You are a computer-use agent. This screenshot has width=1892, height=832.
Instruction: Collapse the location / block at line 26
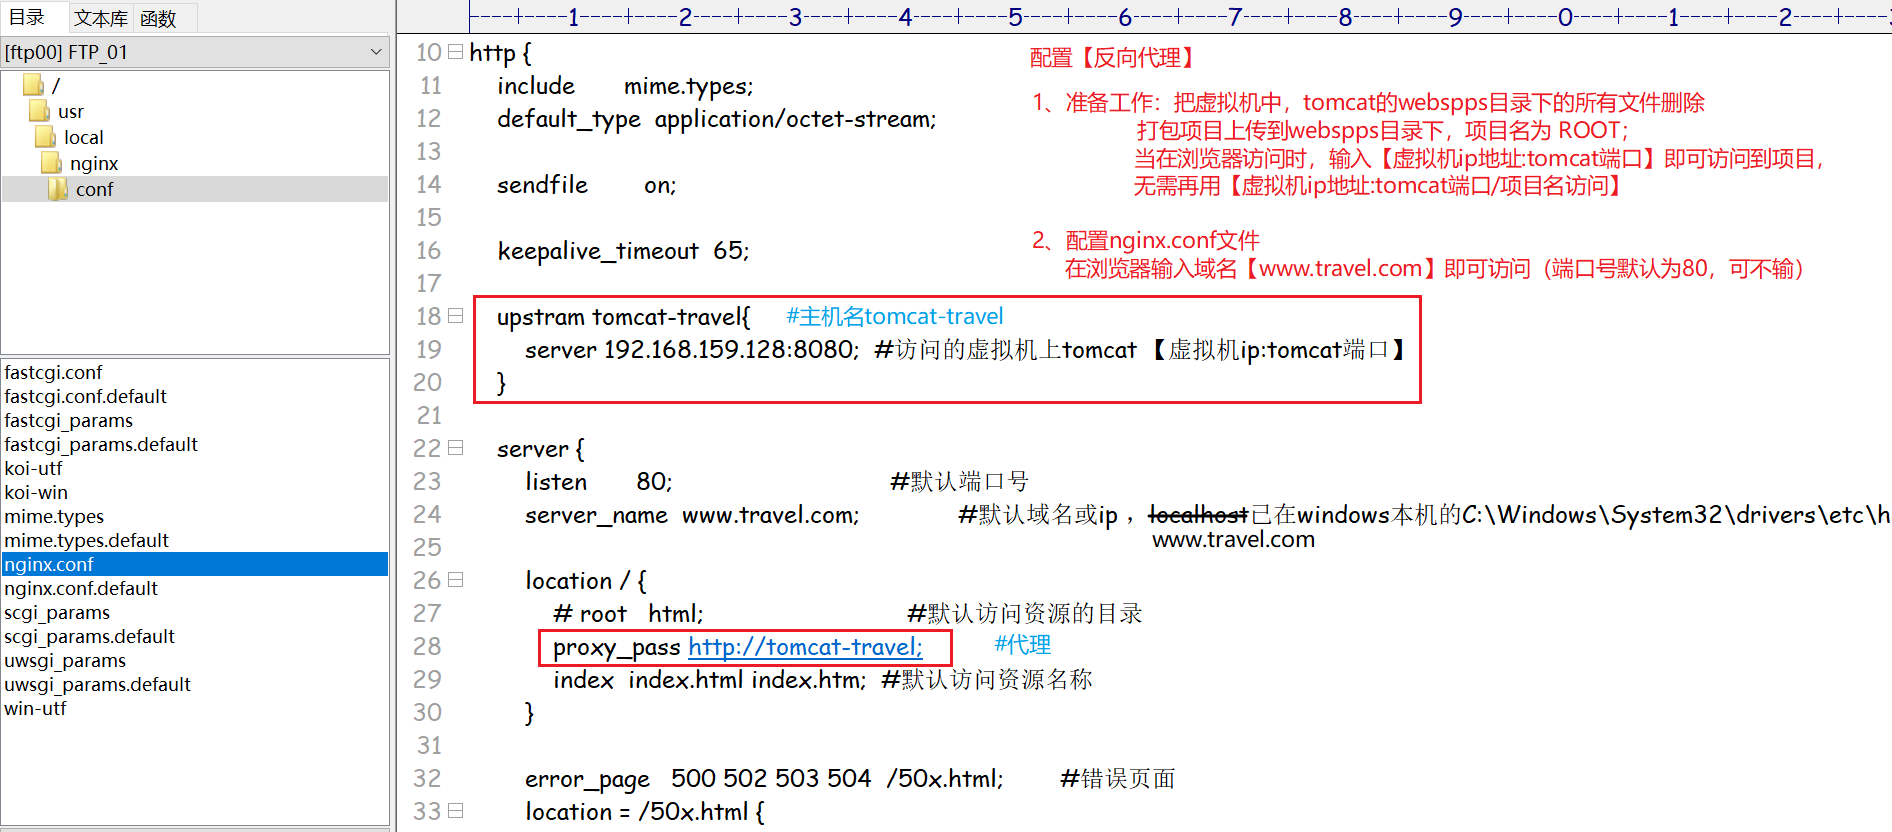(x=456, y=579)
